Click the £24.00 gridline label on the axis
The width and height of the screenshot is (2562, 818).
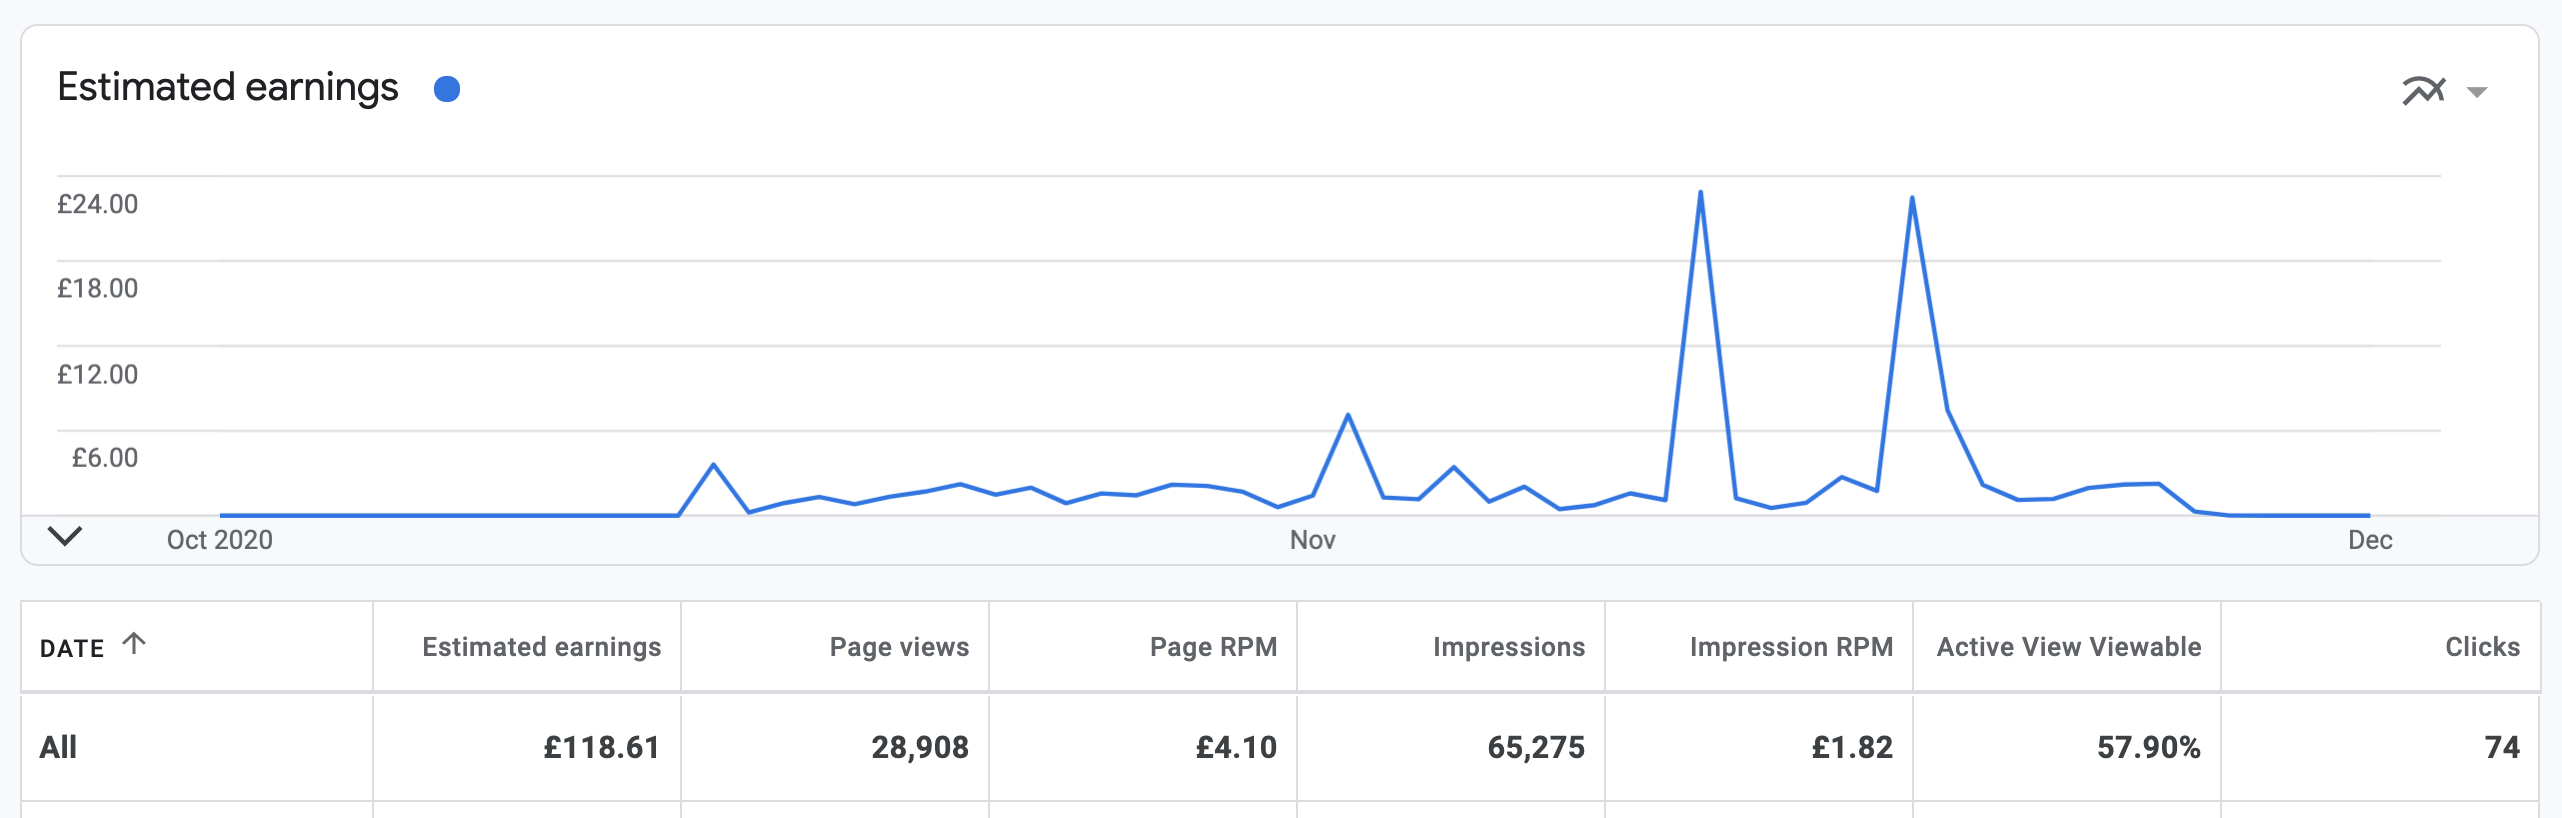100,202
